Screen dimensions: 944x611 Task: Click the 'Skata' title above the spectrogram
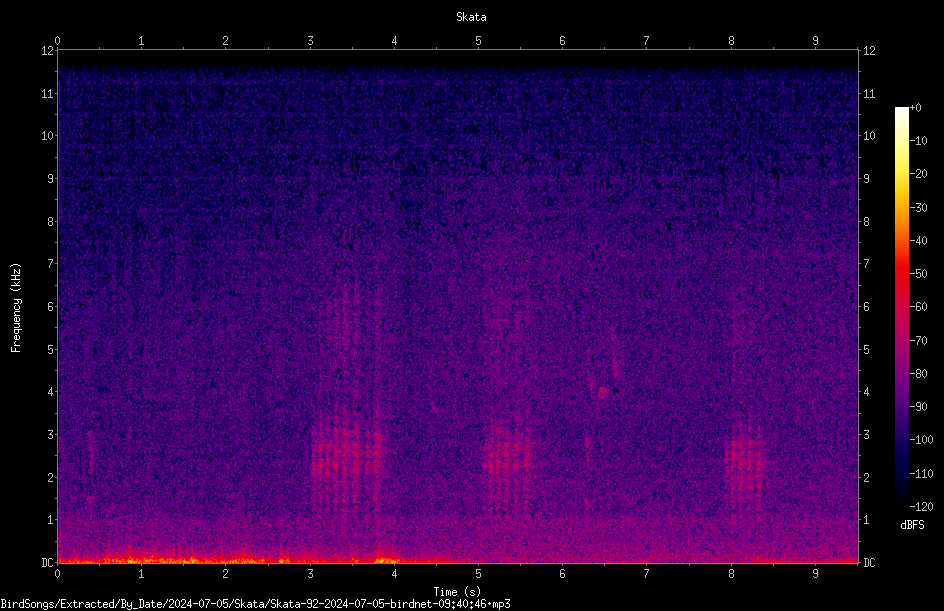tap(471, 17)
